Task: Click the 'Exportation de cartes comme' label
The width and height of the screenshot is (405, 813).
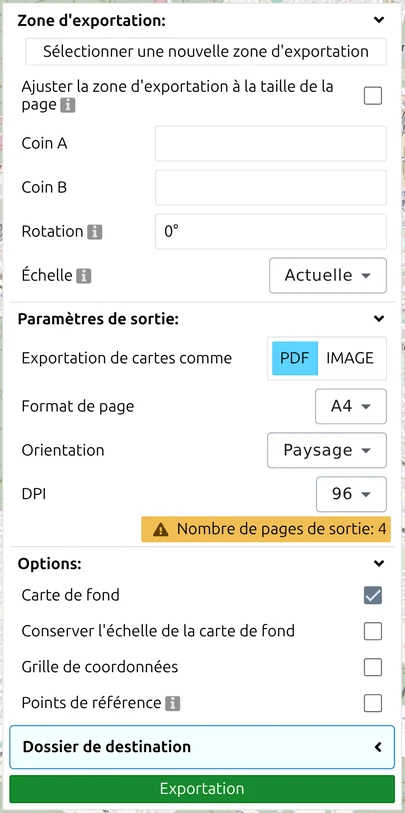Action: click(x=127, y=358)
